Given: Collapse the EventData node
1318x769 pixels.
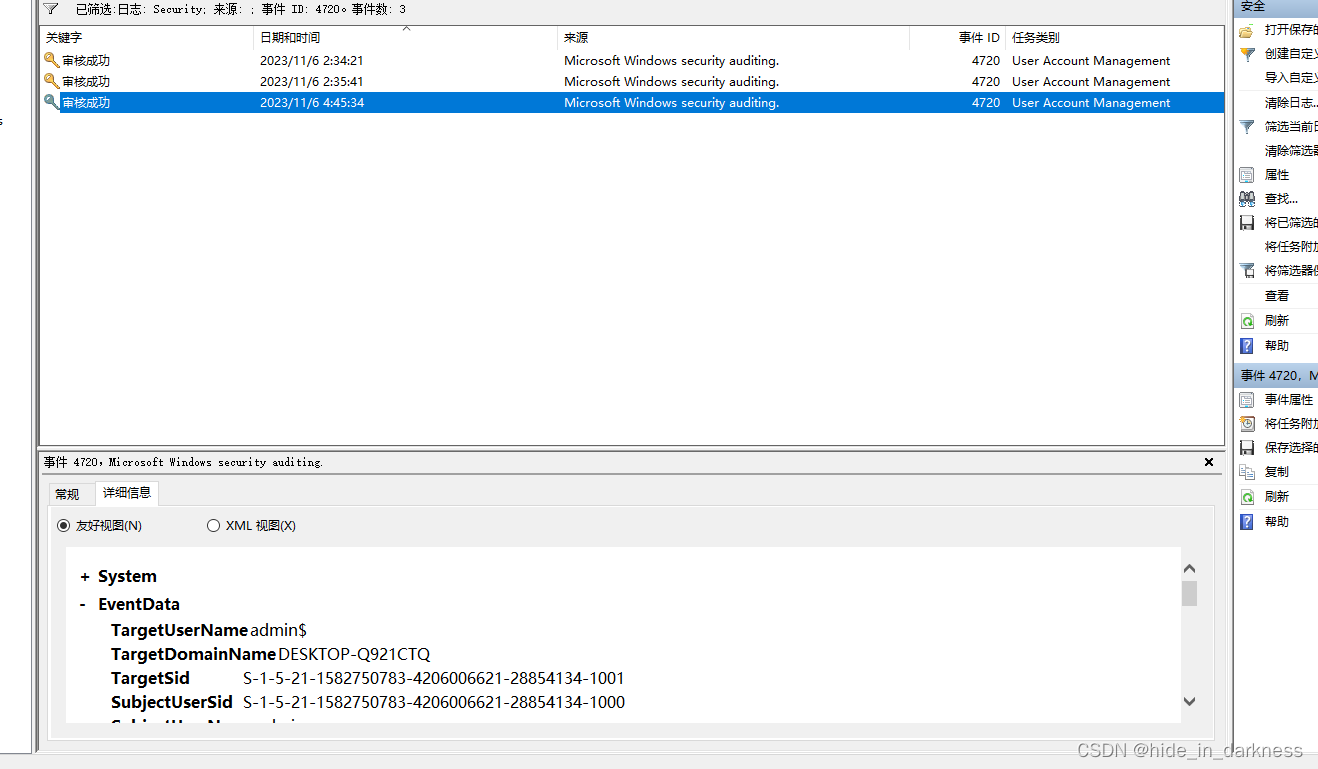Looking at the screenshot, I should coord(85,605).
